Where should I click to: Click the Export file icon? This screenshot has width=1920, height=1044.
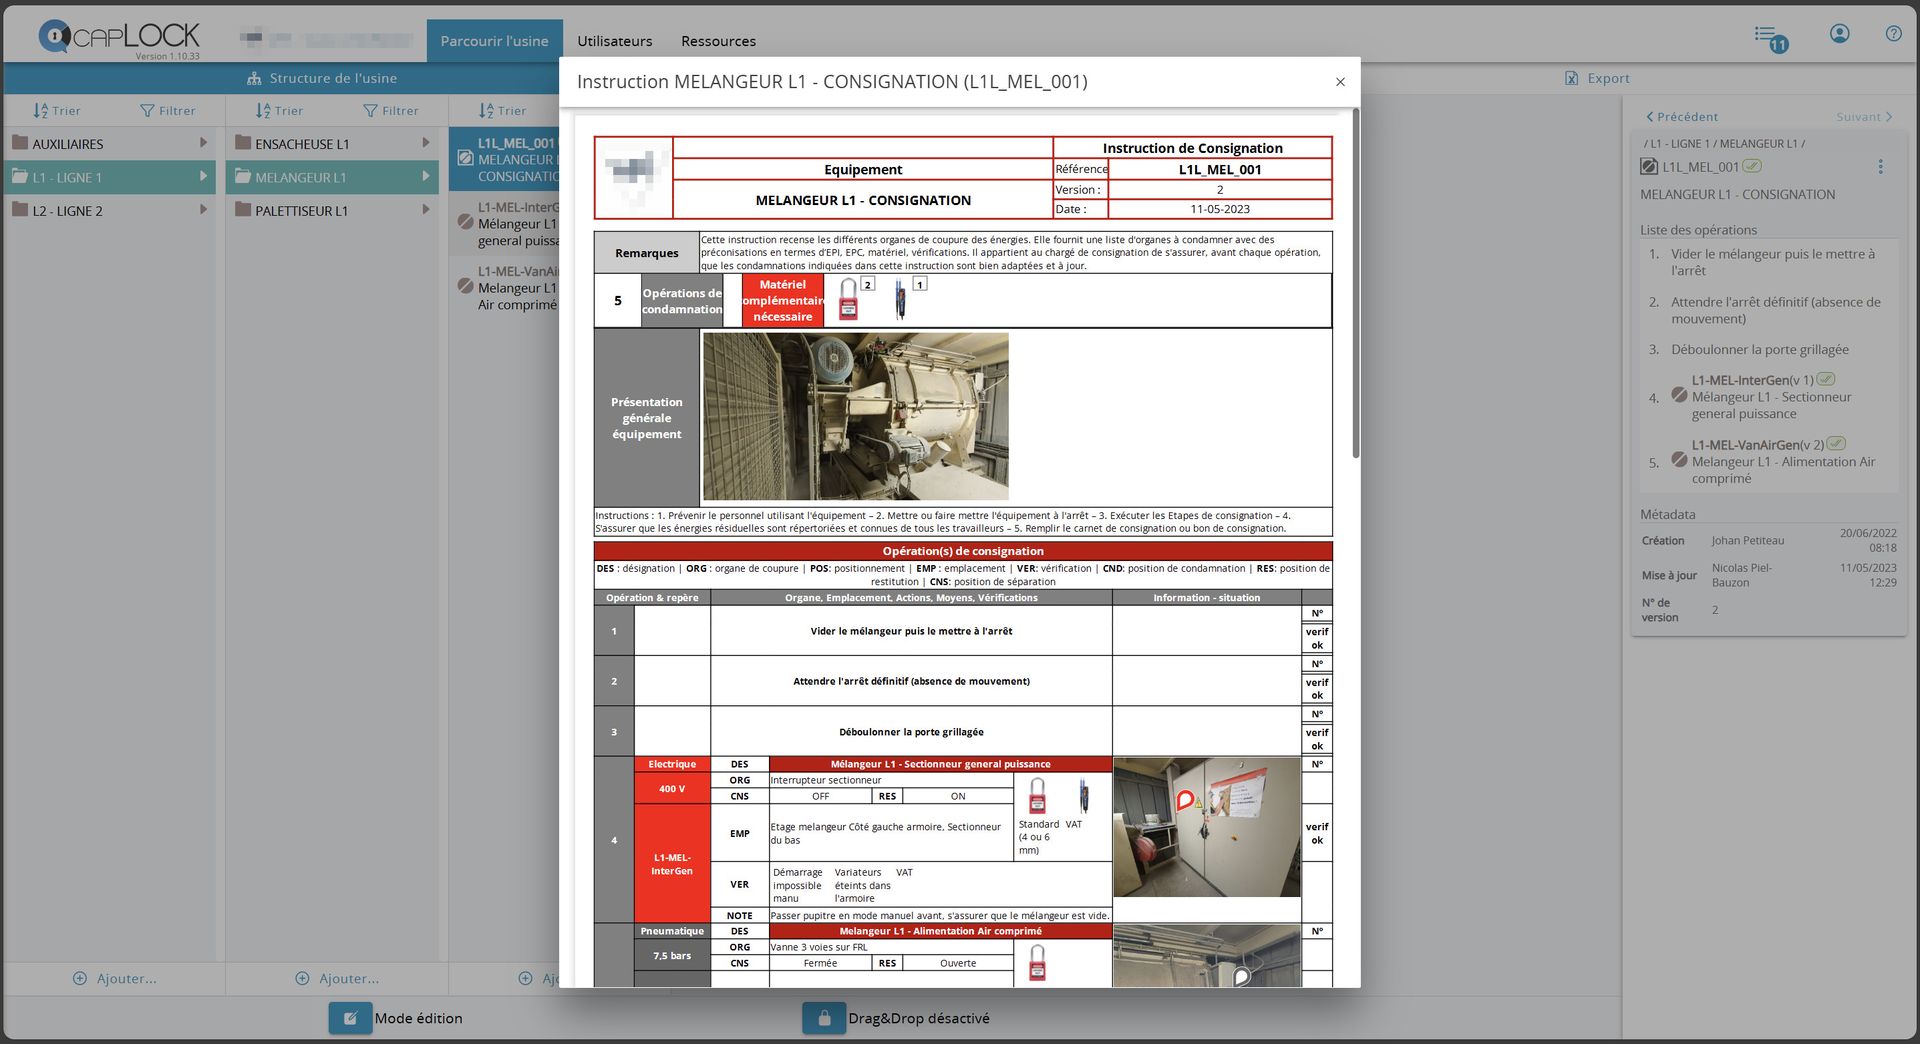(1572, 78)
